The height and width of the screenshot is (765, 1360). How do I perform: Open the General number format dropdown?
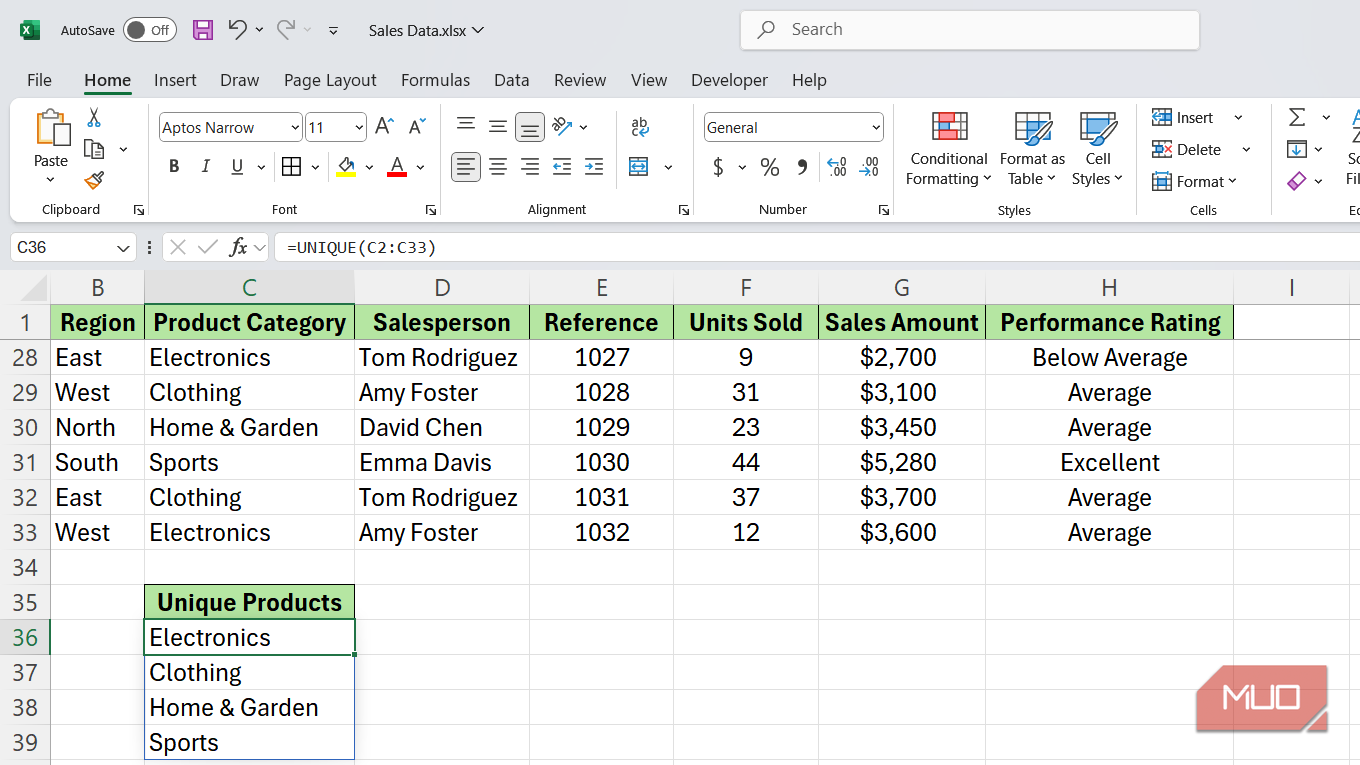[876, 128]
